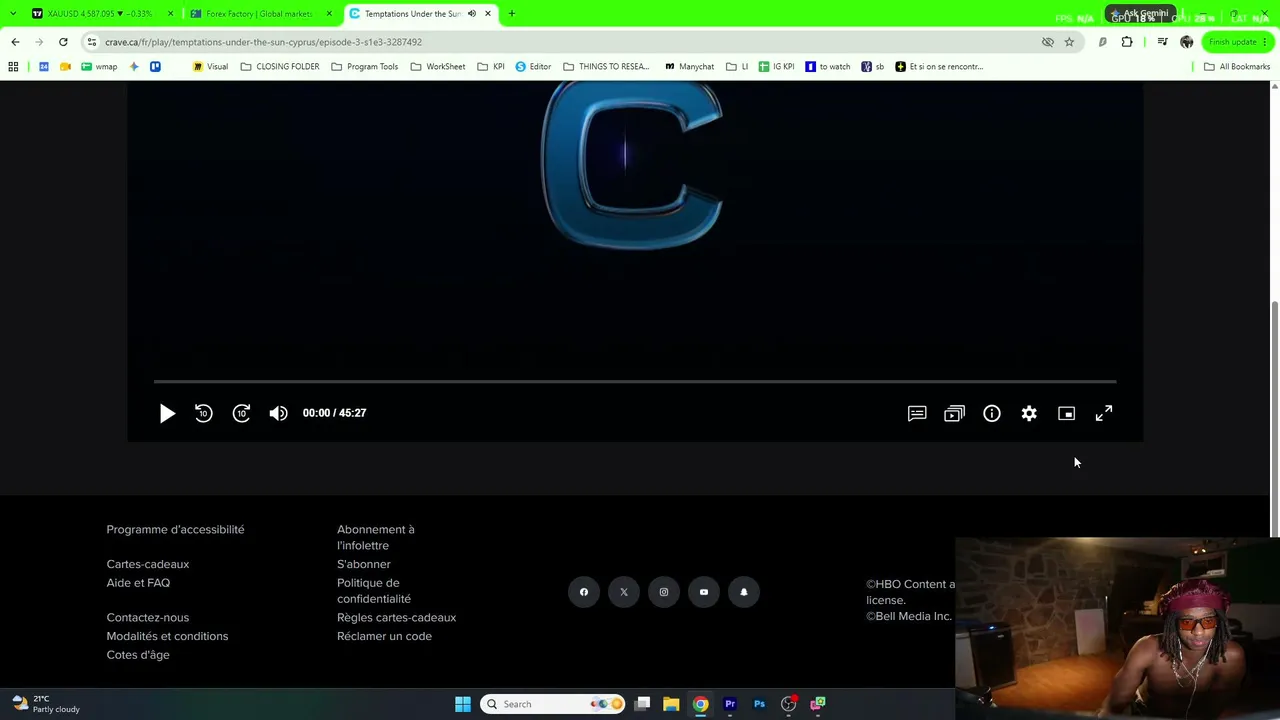Open Crave YouTube channel

point(704,592)
